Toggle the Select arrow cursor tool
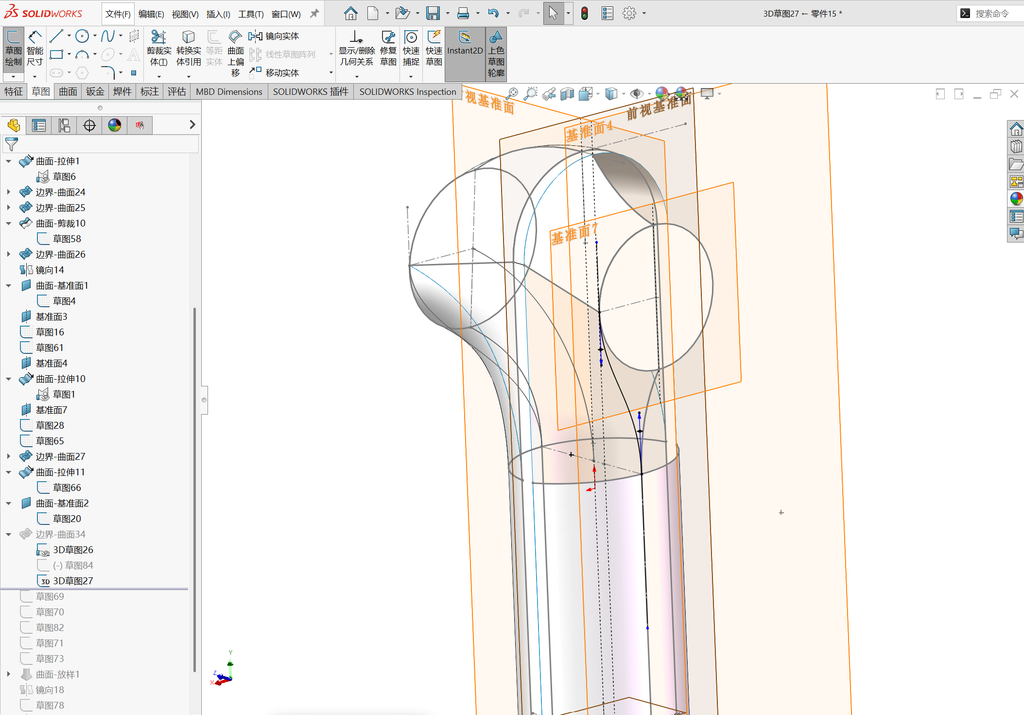The width and height of the screenshot is (1024, 715). (553, 13)
